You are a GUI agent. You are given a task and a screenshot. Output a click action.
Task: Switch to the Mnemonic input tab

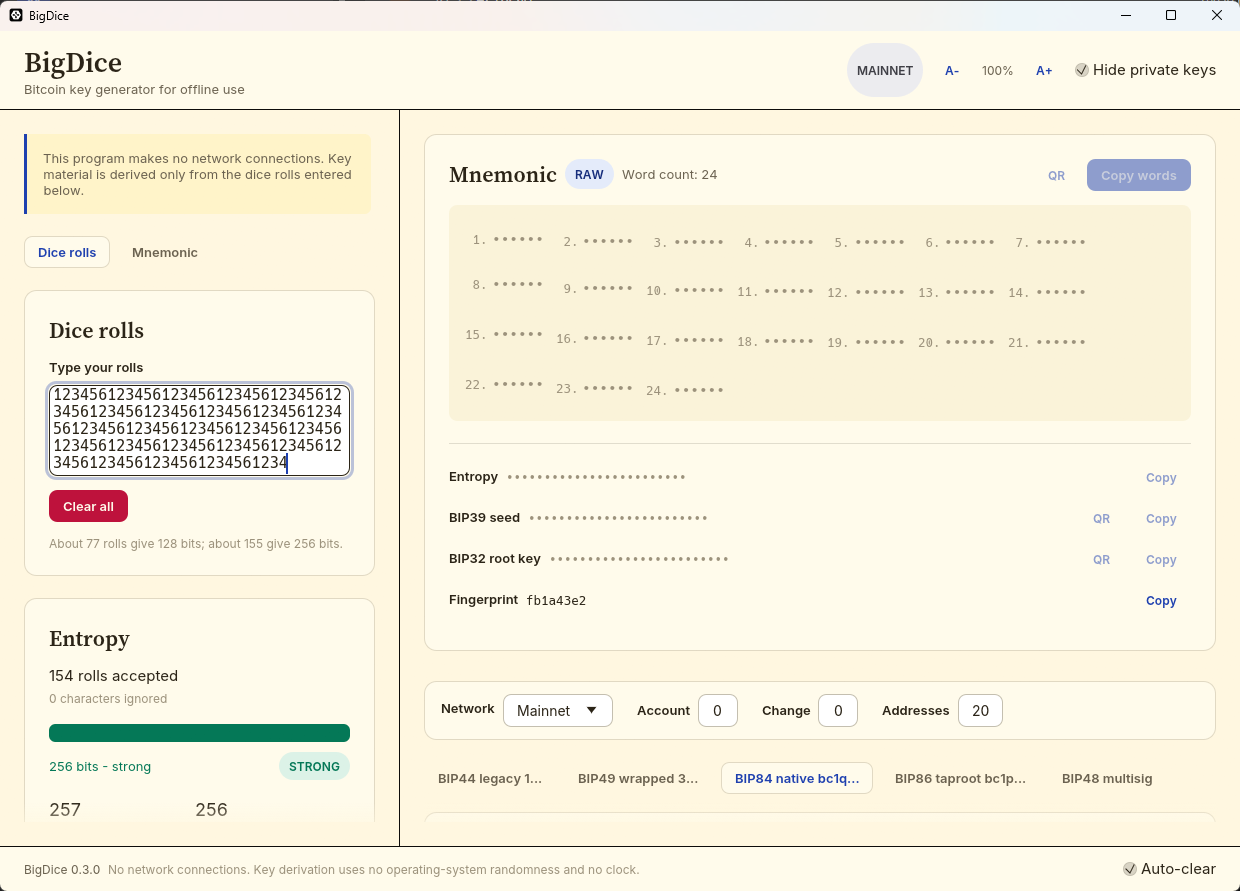click(x=165, y=252)
